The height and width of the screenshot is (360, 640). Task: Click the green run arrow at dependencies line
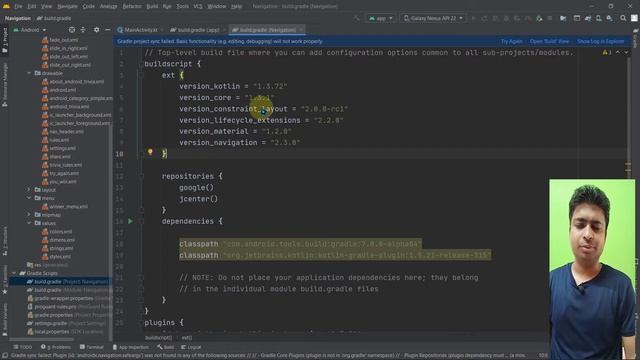click(x=130, y=221)
